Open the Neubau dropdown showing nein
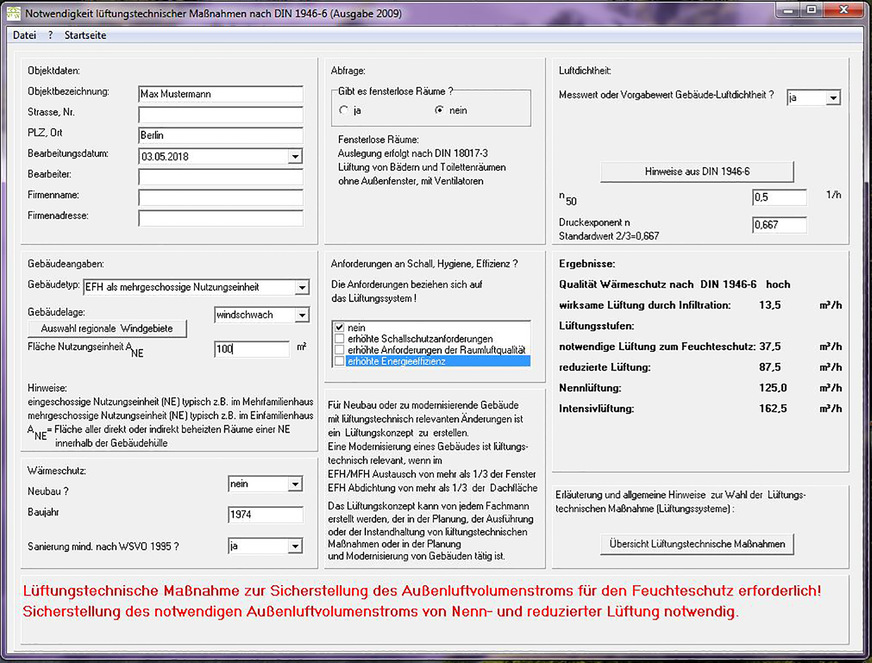 tap(293, 483)
